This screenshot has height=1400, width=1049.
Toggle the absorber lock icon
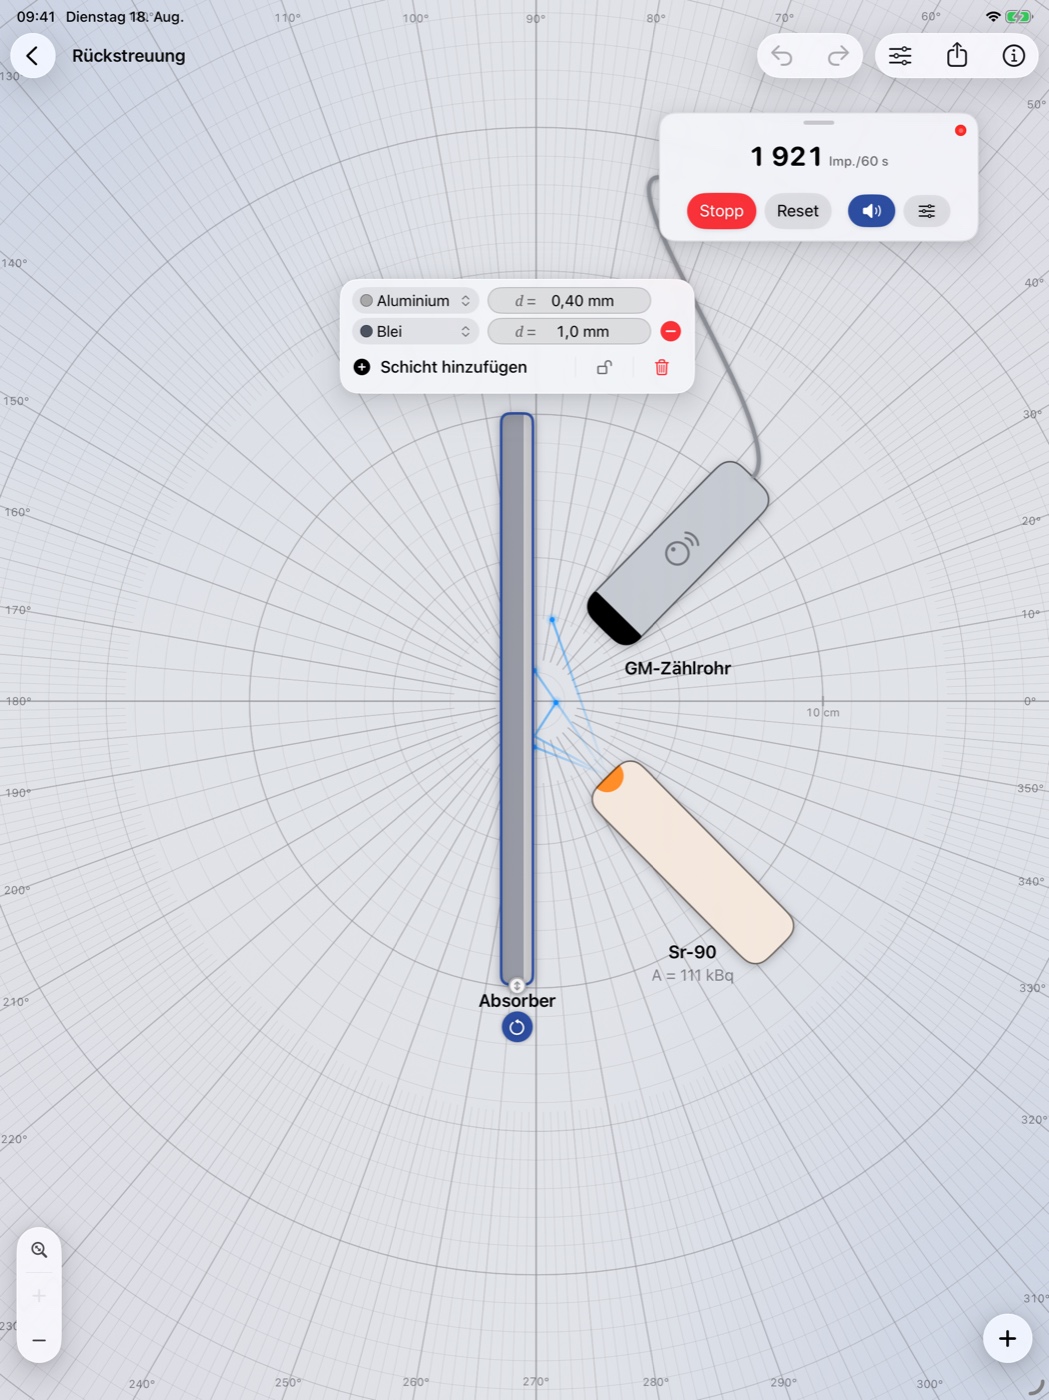[x=604, y=367]
